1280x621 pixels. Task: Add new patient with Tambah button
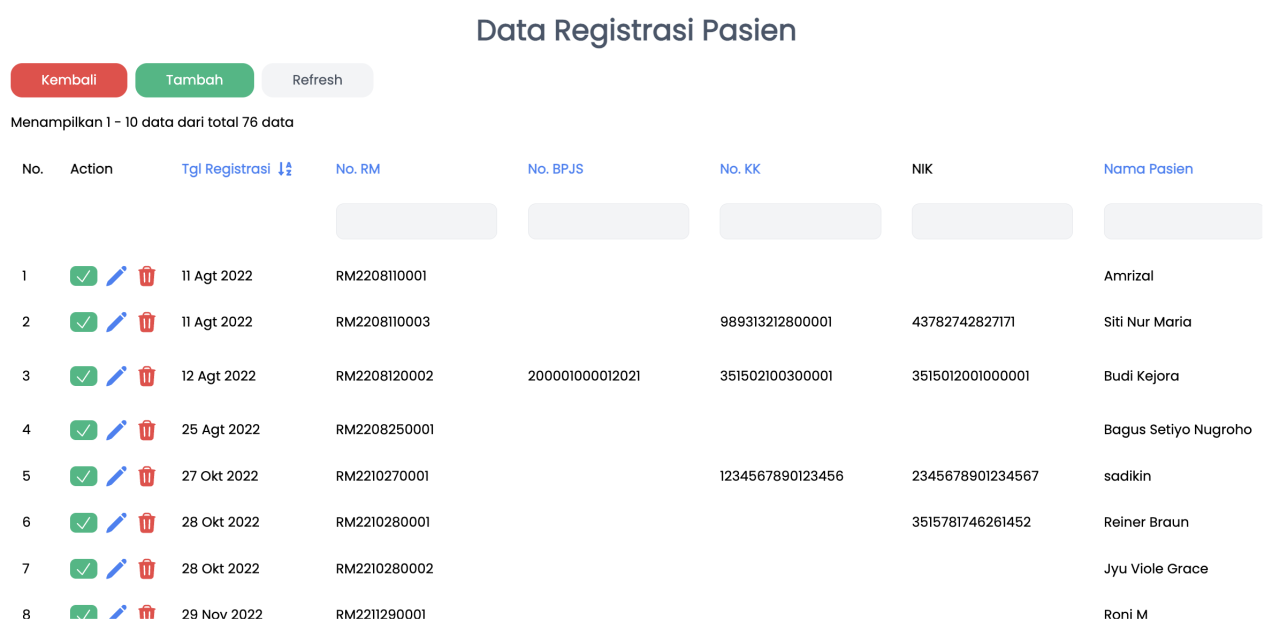pos(194,80)
